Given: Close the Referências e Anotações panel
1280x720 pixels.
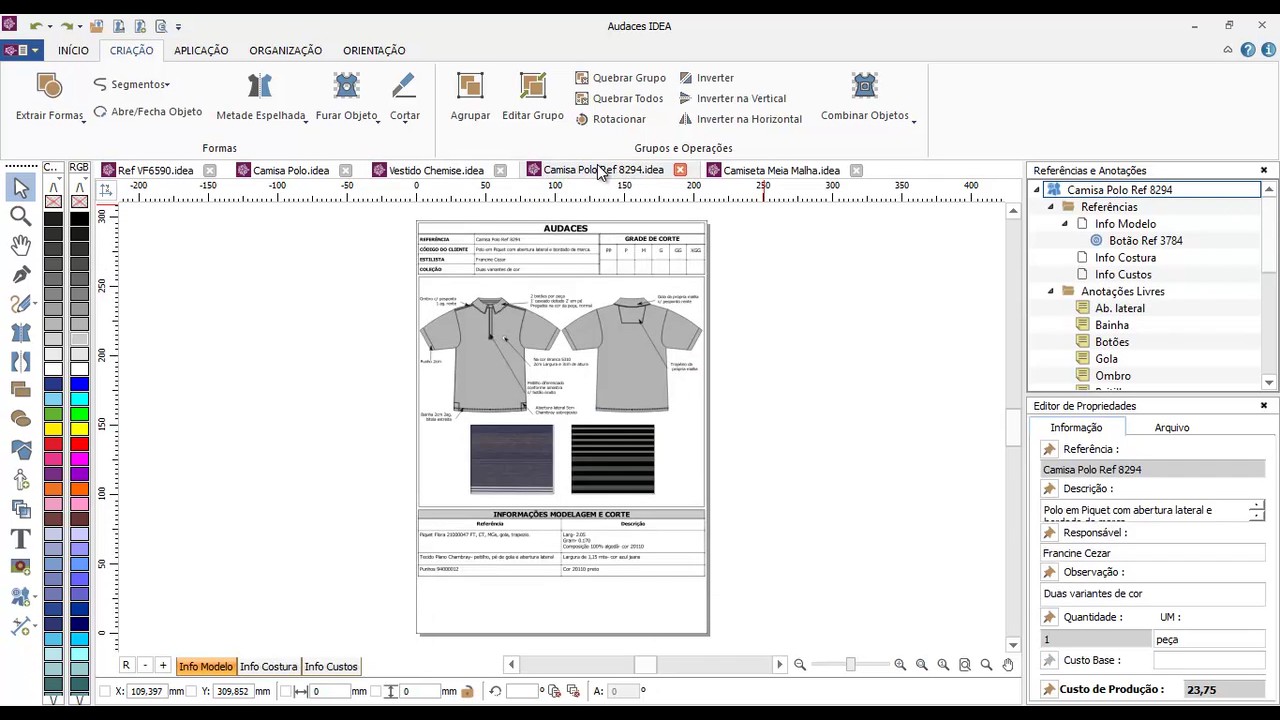Looking at the screenshot, I should pyautogui.click(x=1264, y=170).
